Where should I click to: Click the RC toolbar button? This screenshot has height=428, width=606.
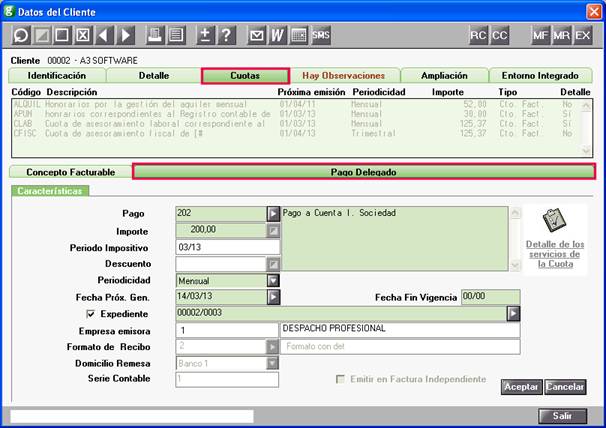click(x=478, y=36)
